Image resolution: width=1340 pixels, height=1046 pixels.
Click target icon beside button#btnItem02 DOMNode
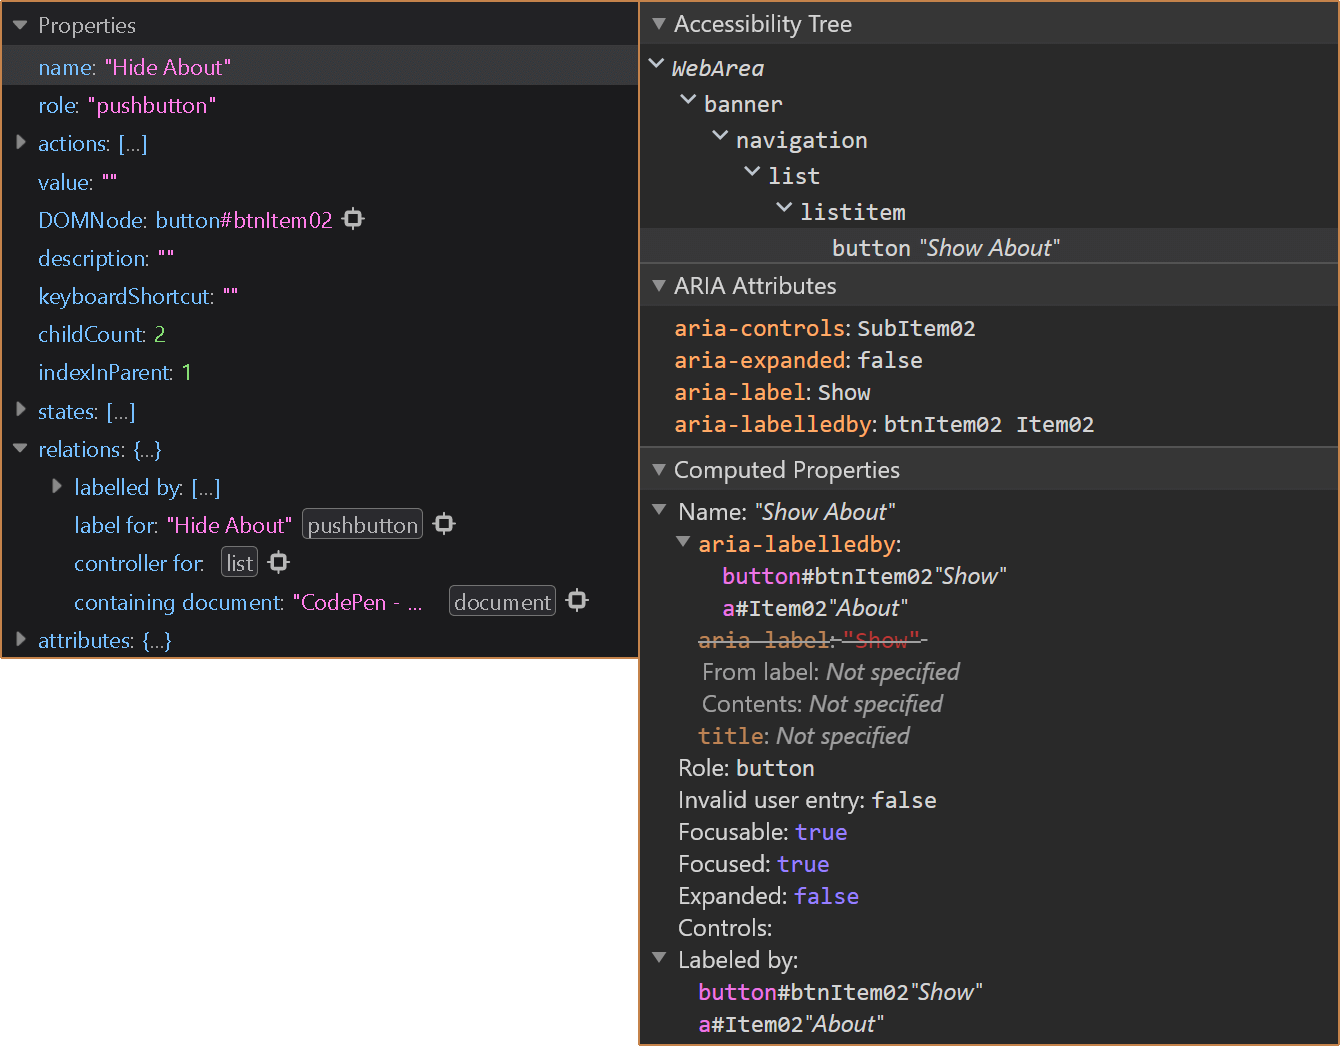pyautogui.click(x=353, y=219)
